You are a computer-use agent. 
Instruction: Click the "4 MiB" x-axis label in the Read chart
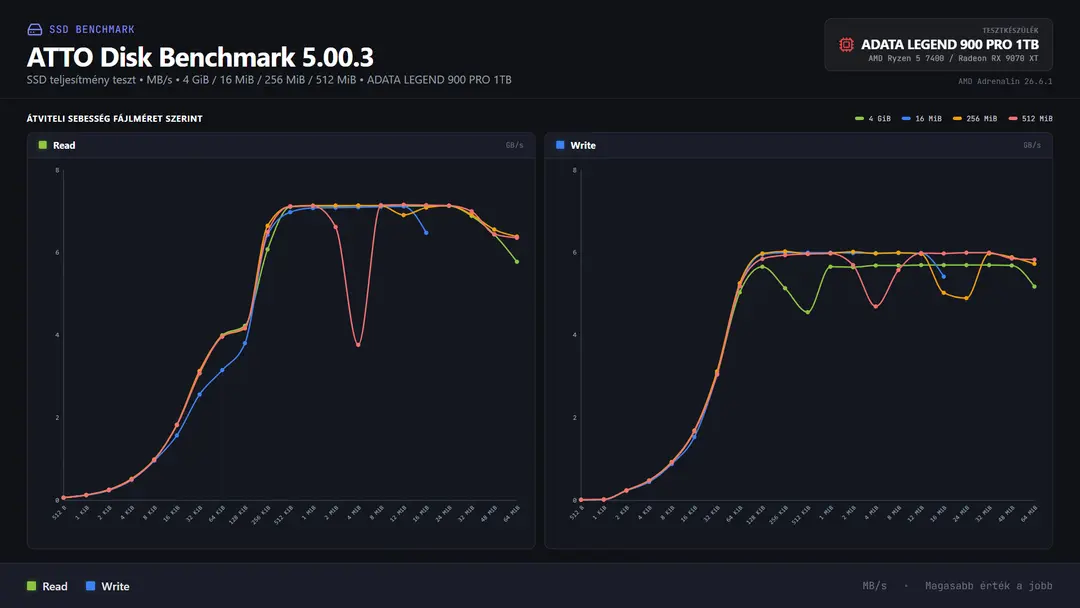point(353,513)
